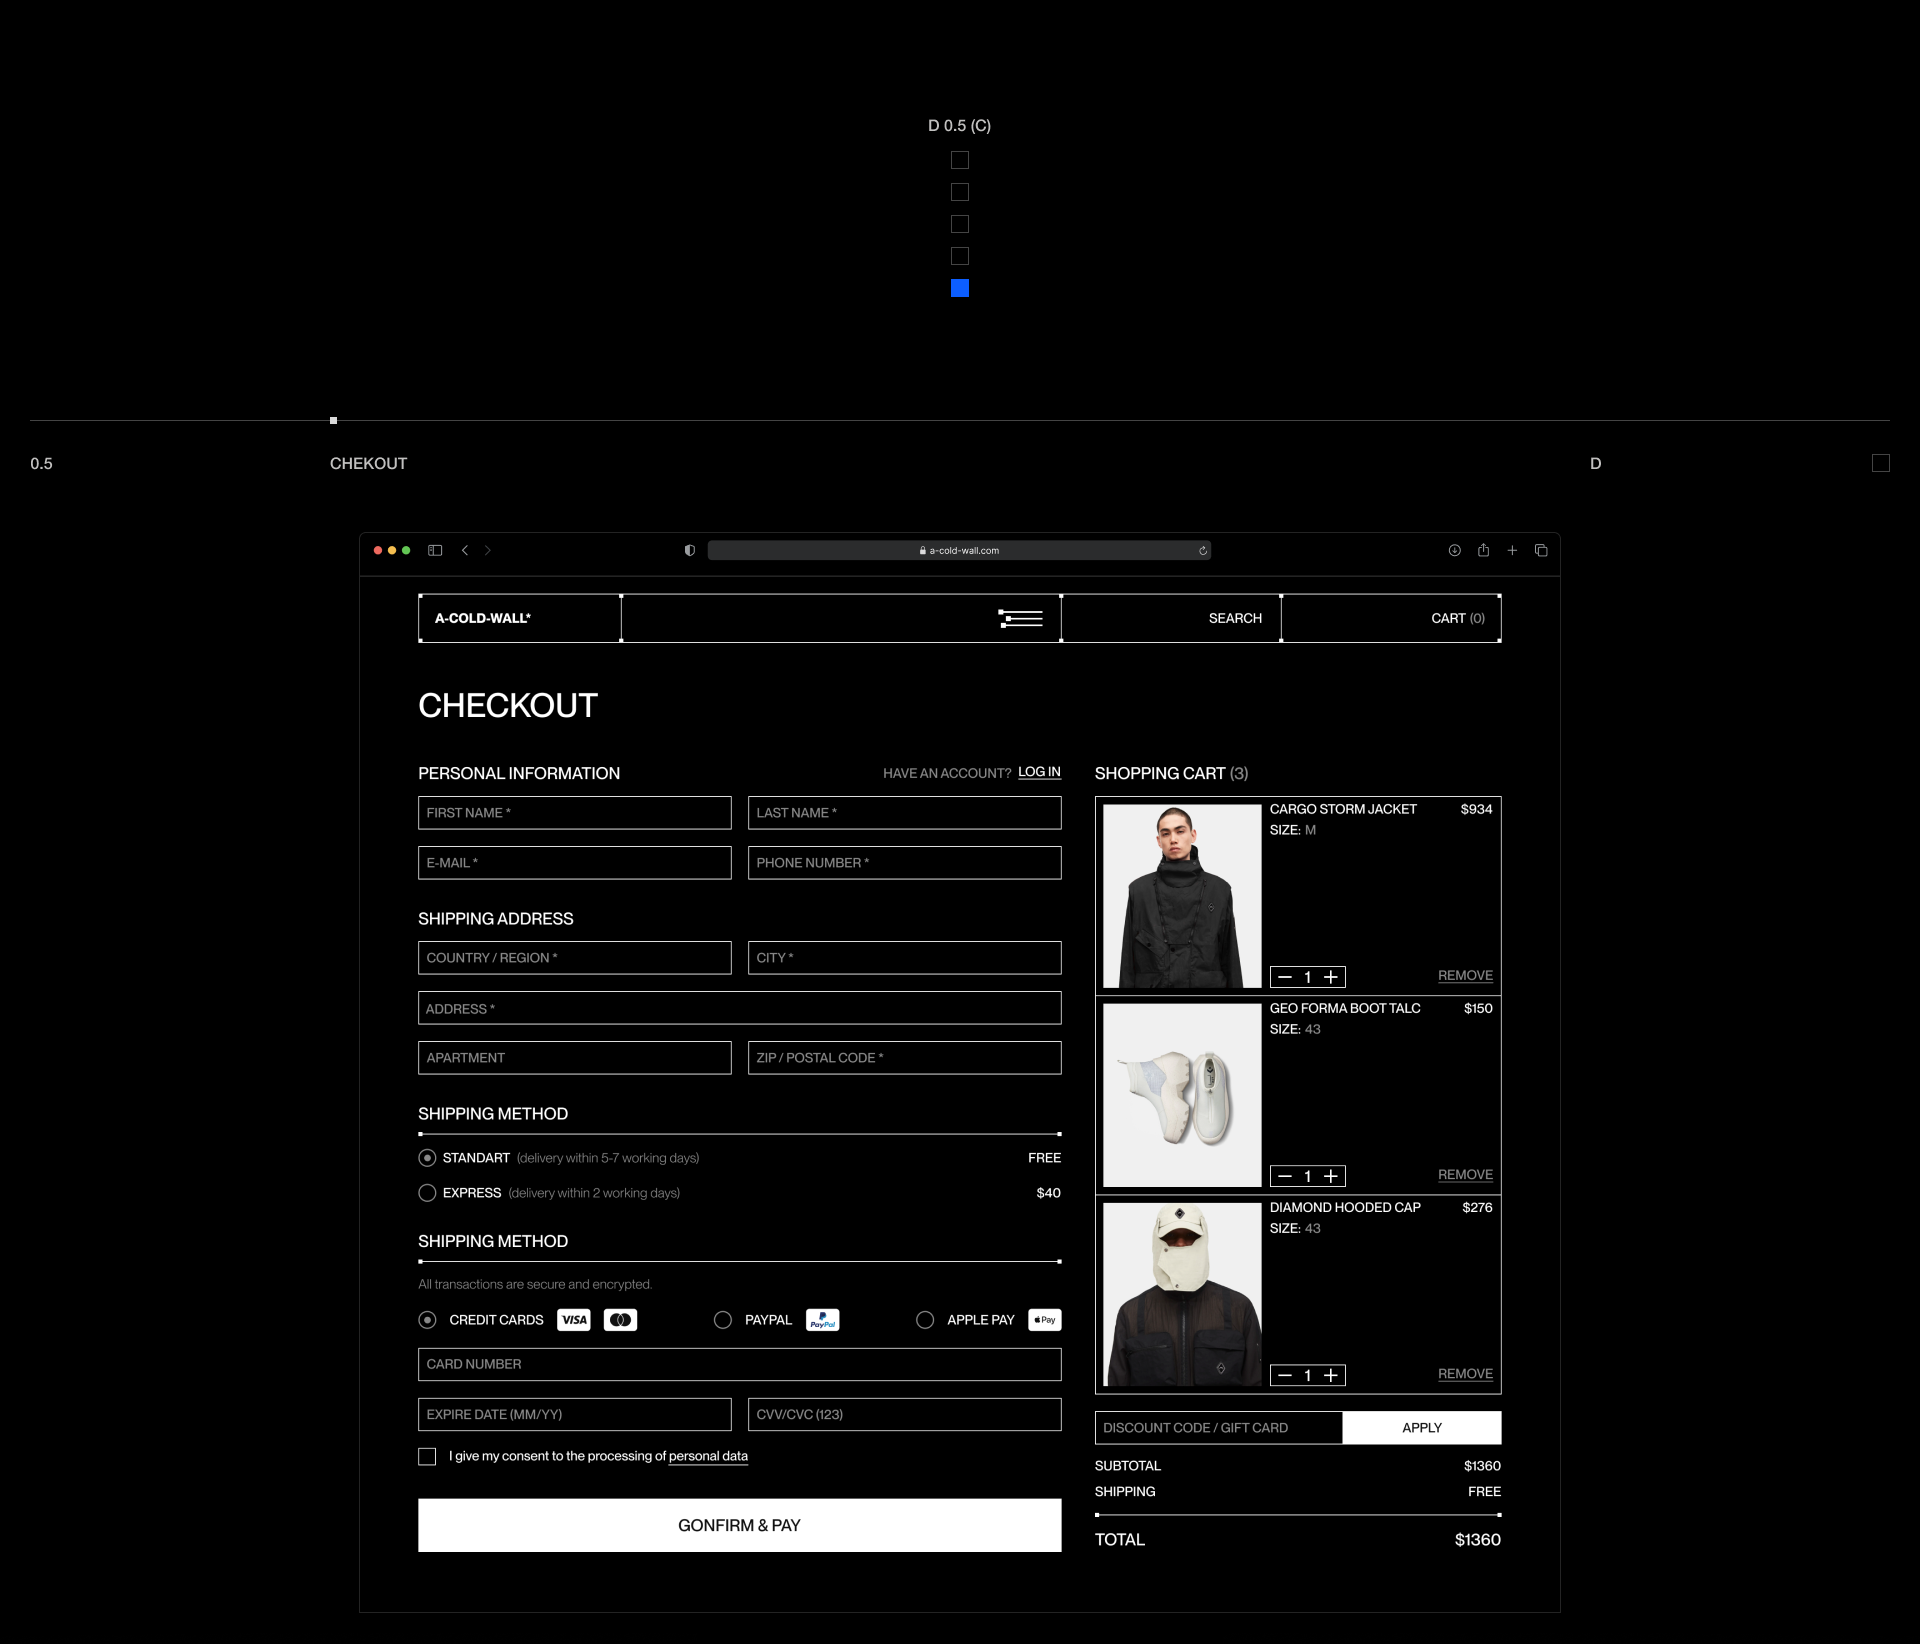Open the browser downloads icon
1920x1644 pixels.
tap(1455, 550)
